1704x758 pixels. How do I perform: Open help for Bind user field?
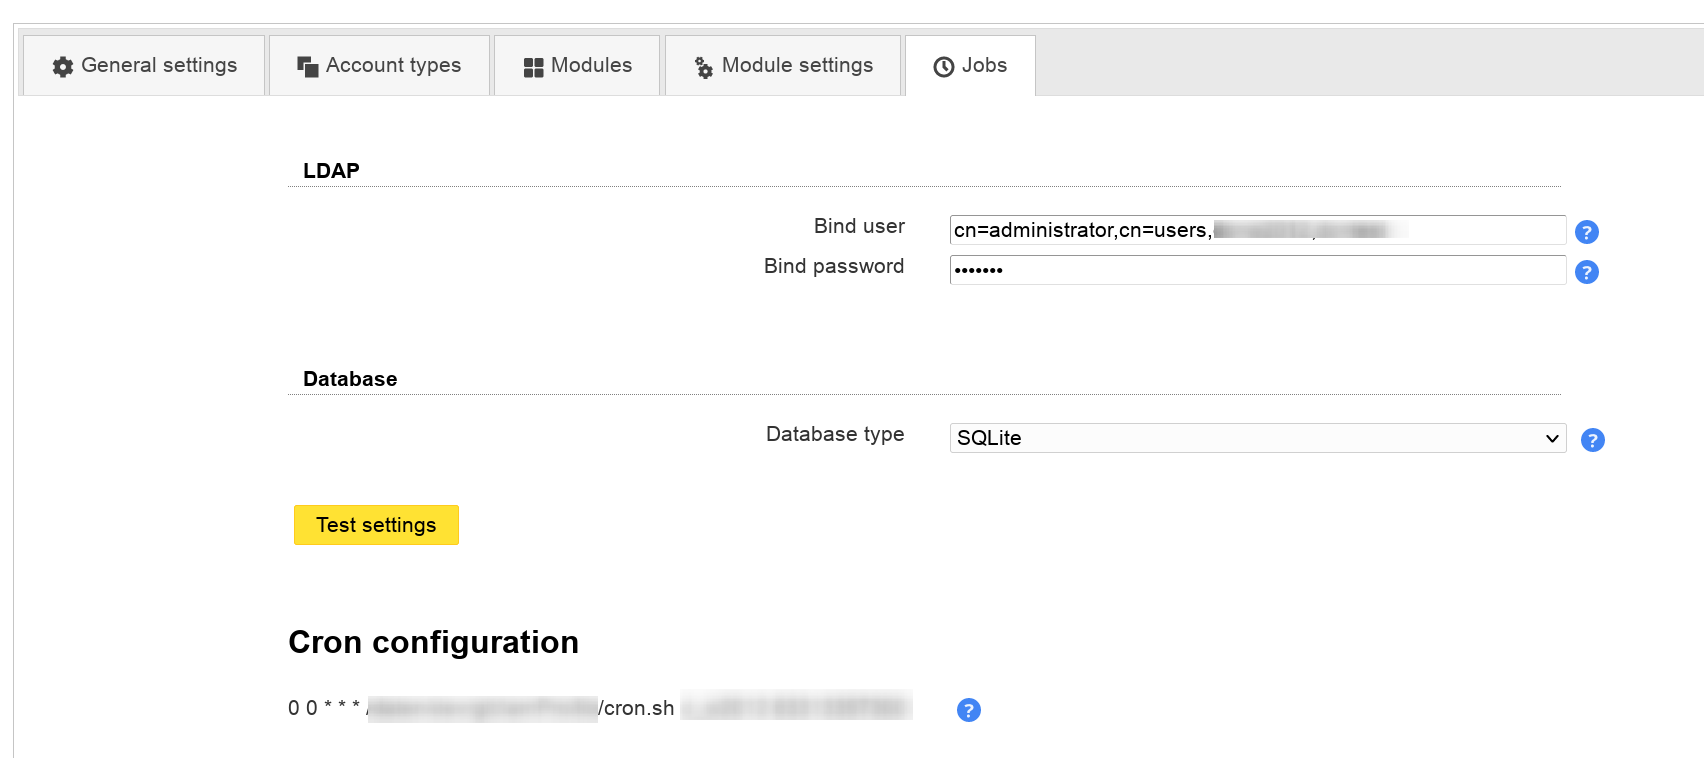1586,232
